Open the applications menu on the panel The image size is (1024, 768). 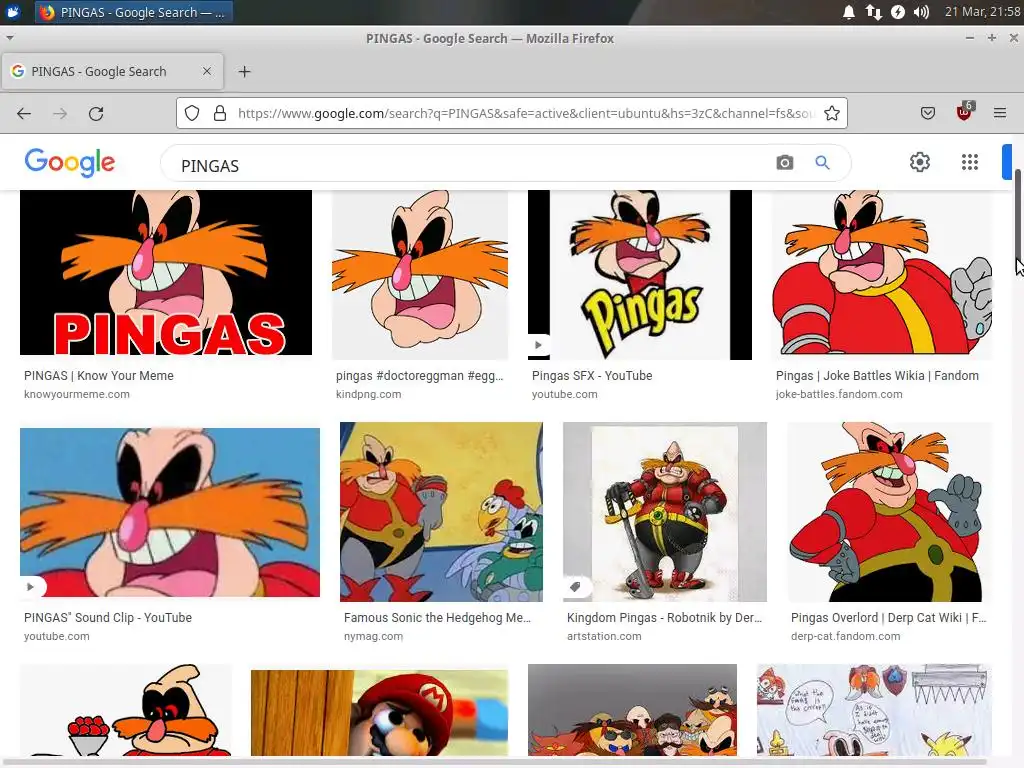(13, 12)
